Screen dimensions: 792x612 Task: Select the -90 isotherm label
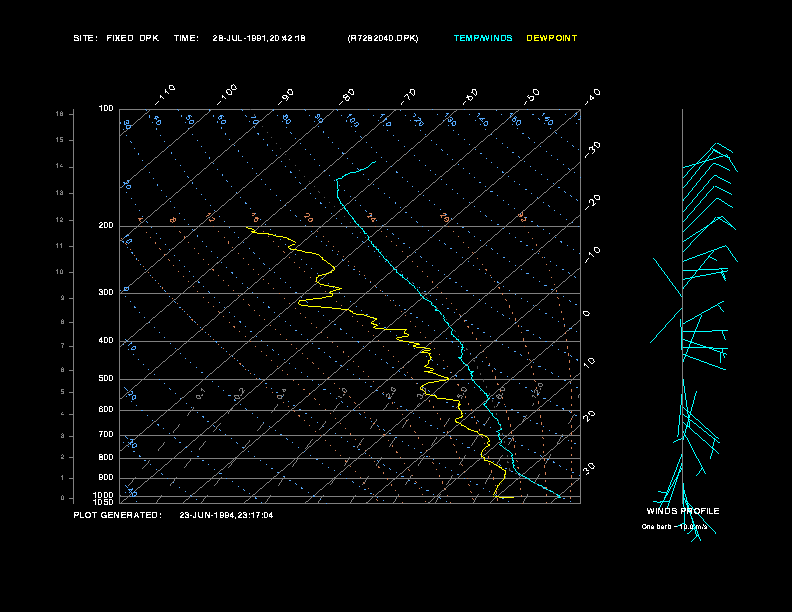286,97
